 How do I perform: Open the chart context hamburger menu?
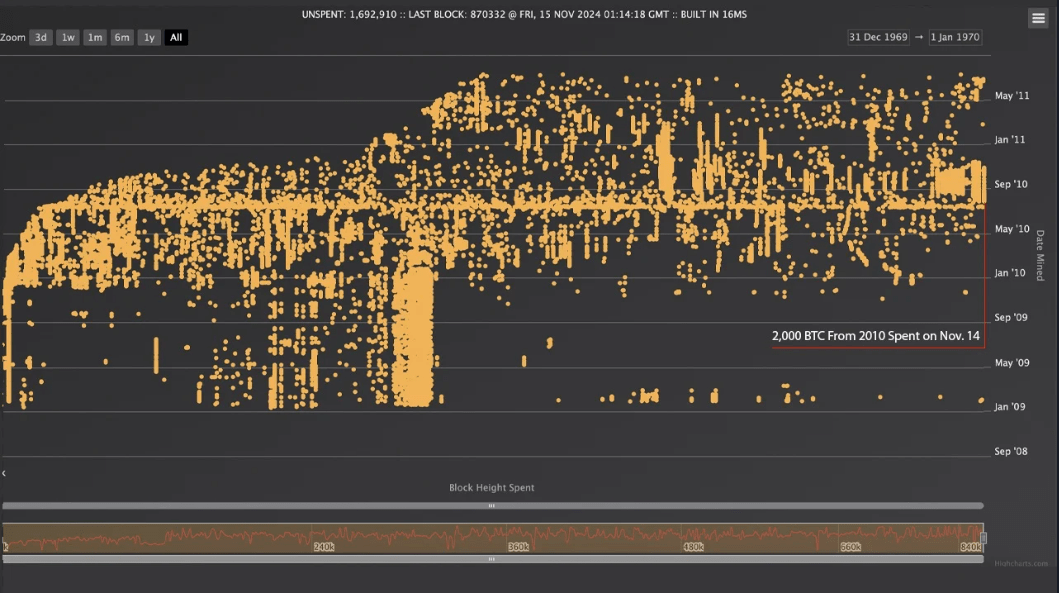[1038, 18]
